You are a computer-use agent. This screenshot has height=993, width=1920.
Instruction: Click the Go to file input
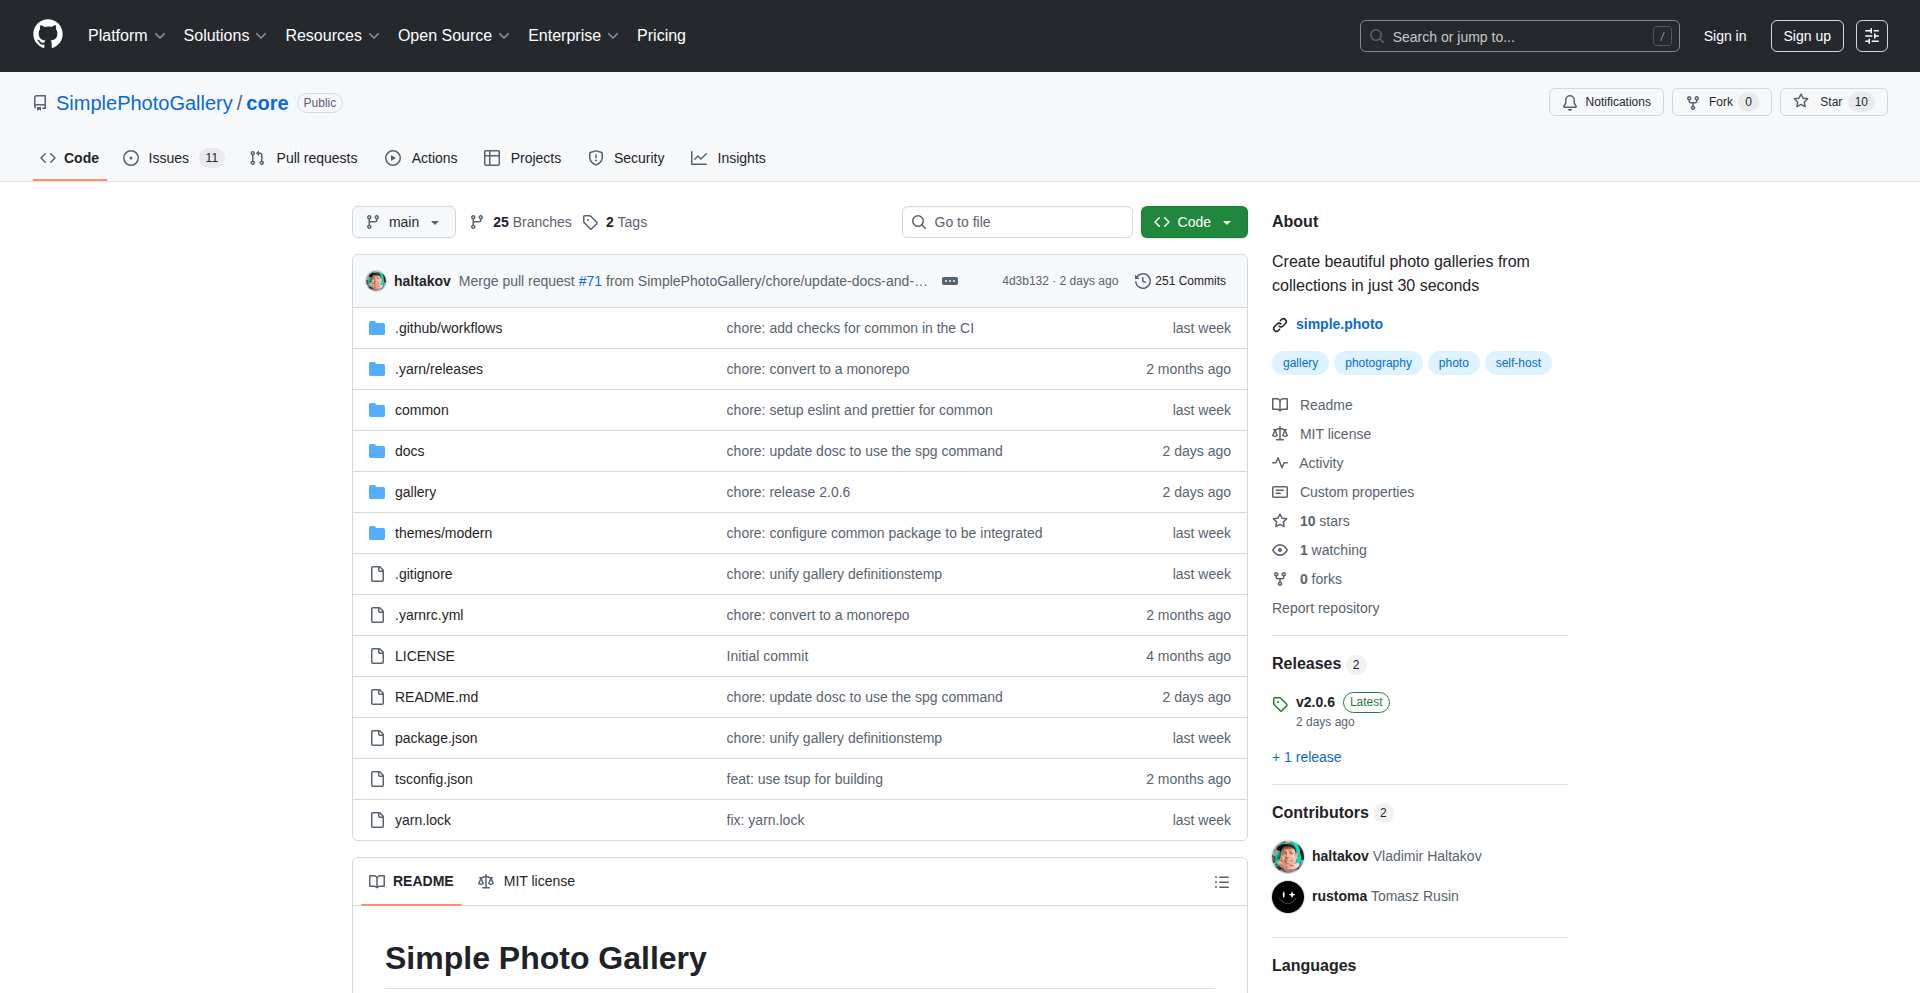tap(1017, 222)
